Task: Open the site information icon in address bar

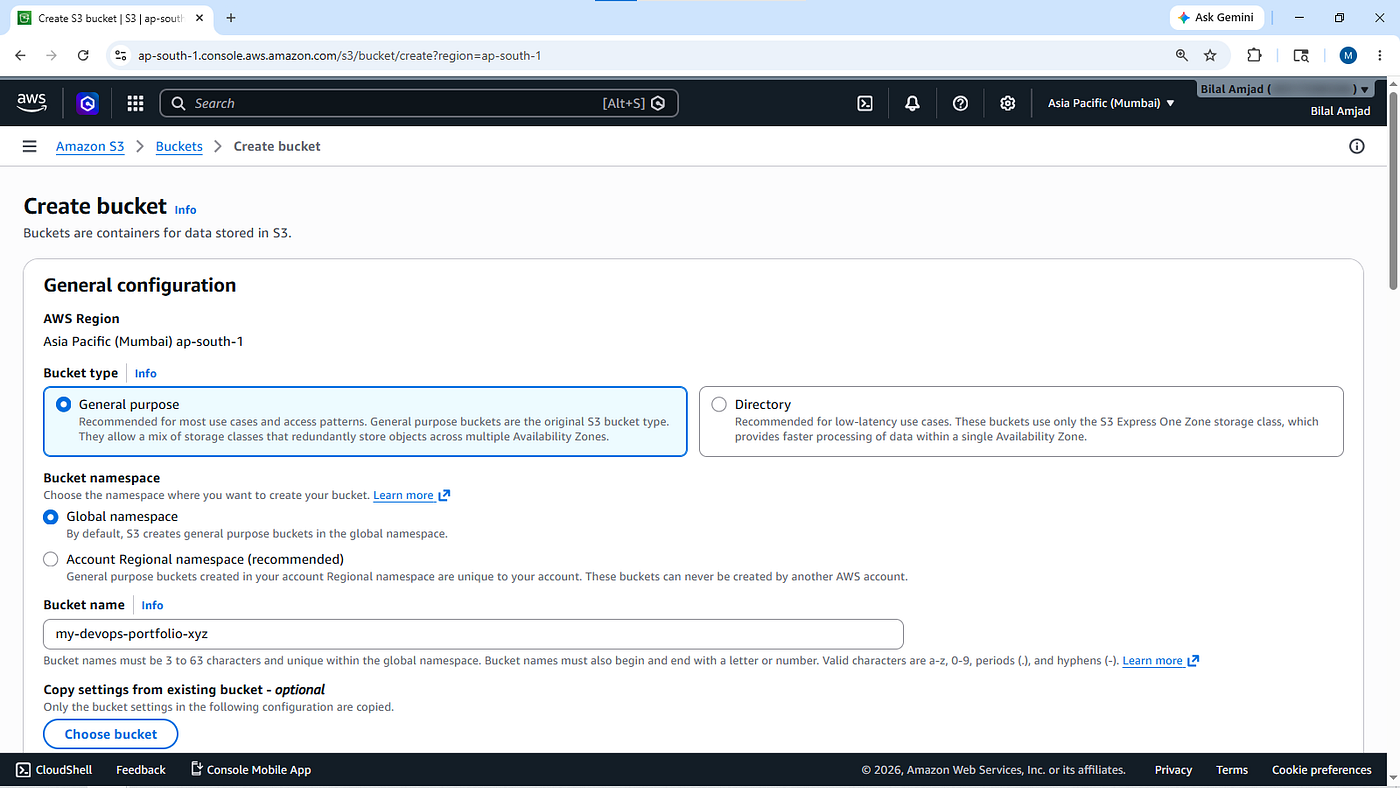Action: (x=120, y=55)
